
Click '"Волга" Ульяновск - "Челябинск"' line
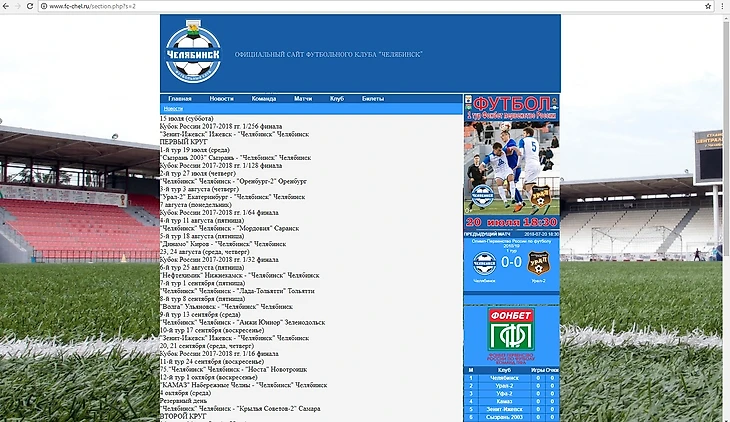[x=226, y=306]
